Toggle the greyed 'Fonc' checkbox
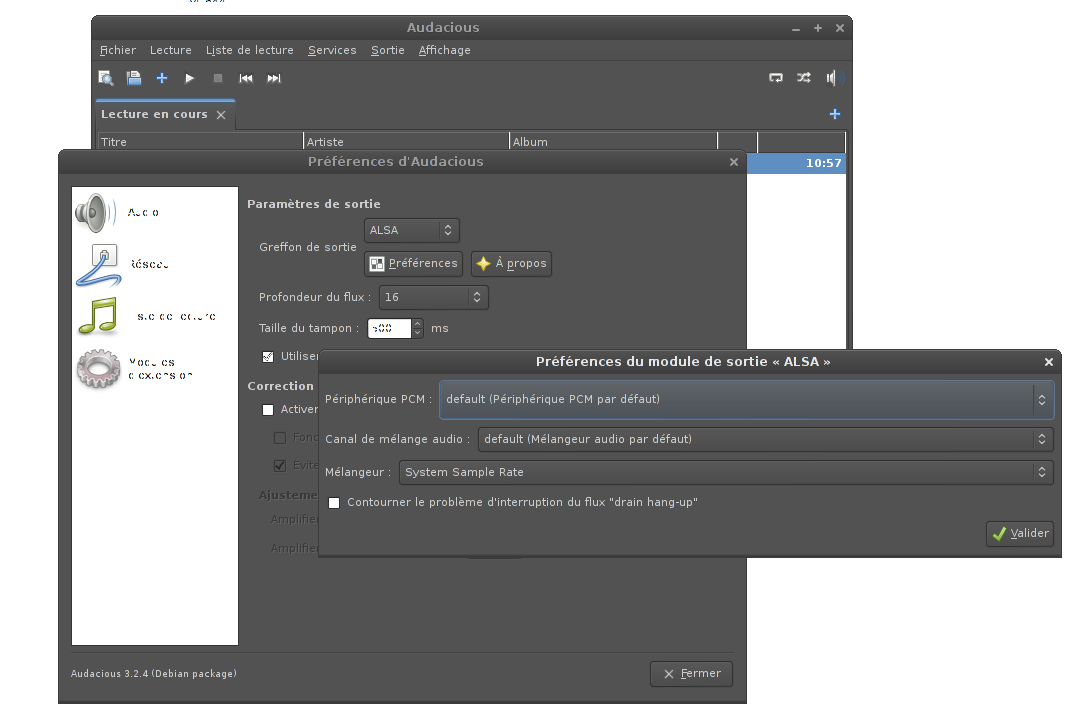This screenshot has width=1080, height=713. pos(280,438)
